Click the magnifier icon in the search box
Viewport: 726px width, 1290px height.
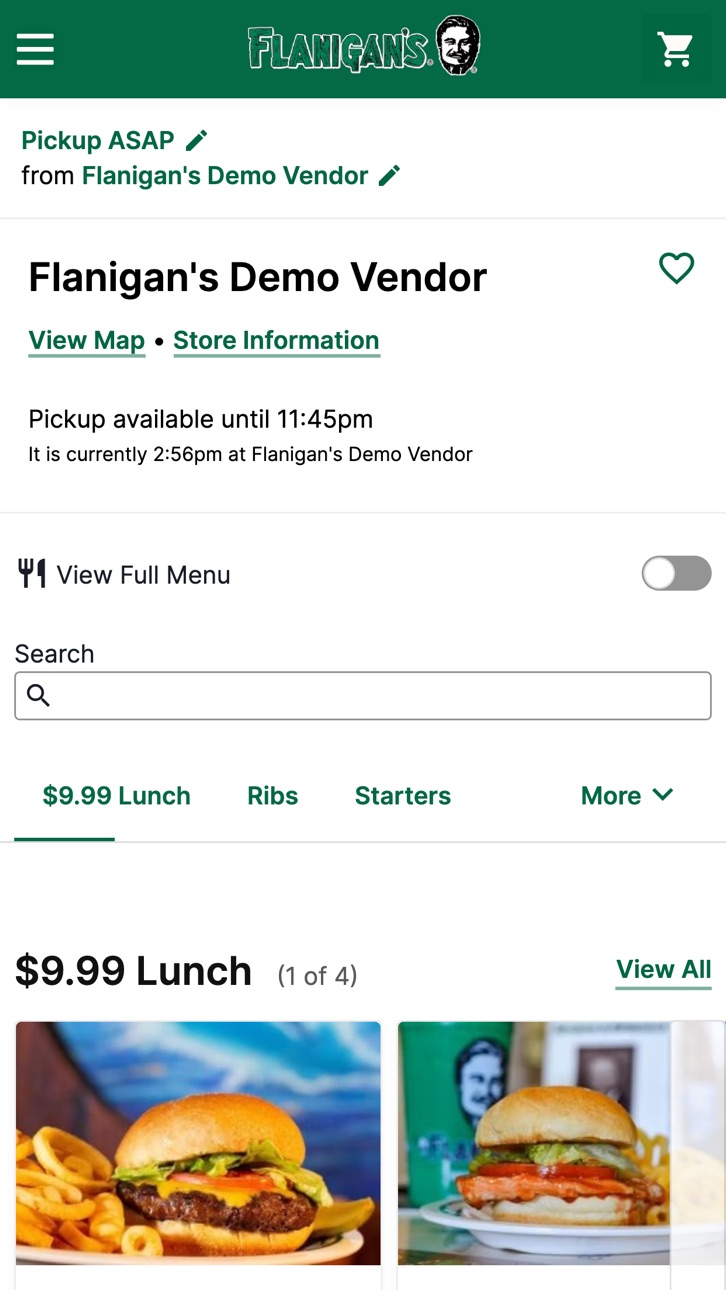click(x=38, y=695)
